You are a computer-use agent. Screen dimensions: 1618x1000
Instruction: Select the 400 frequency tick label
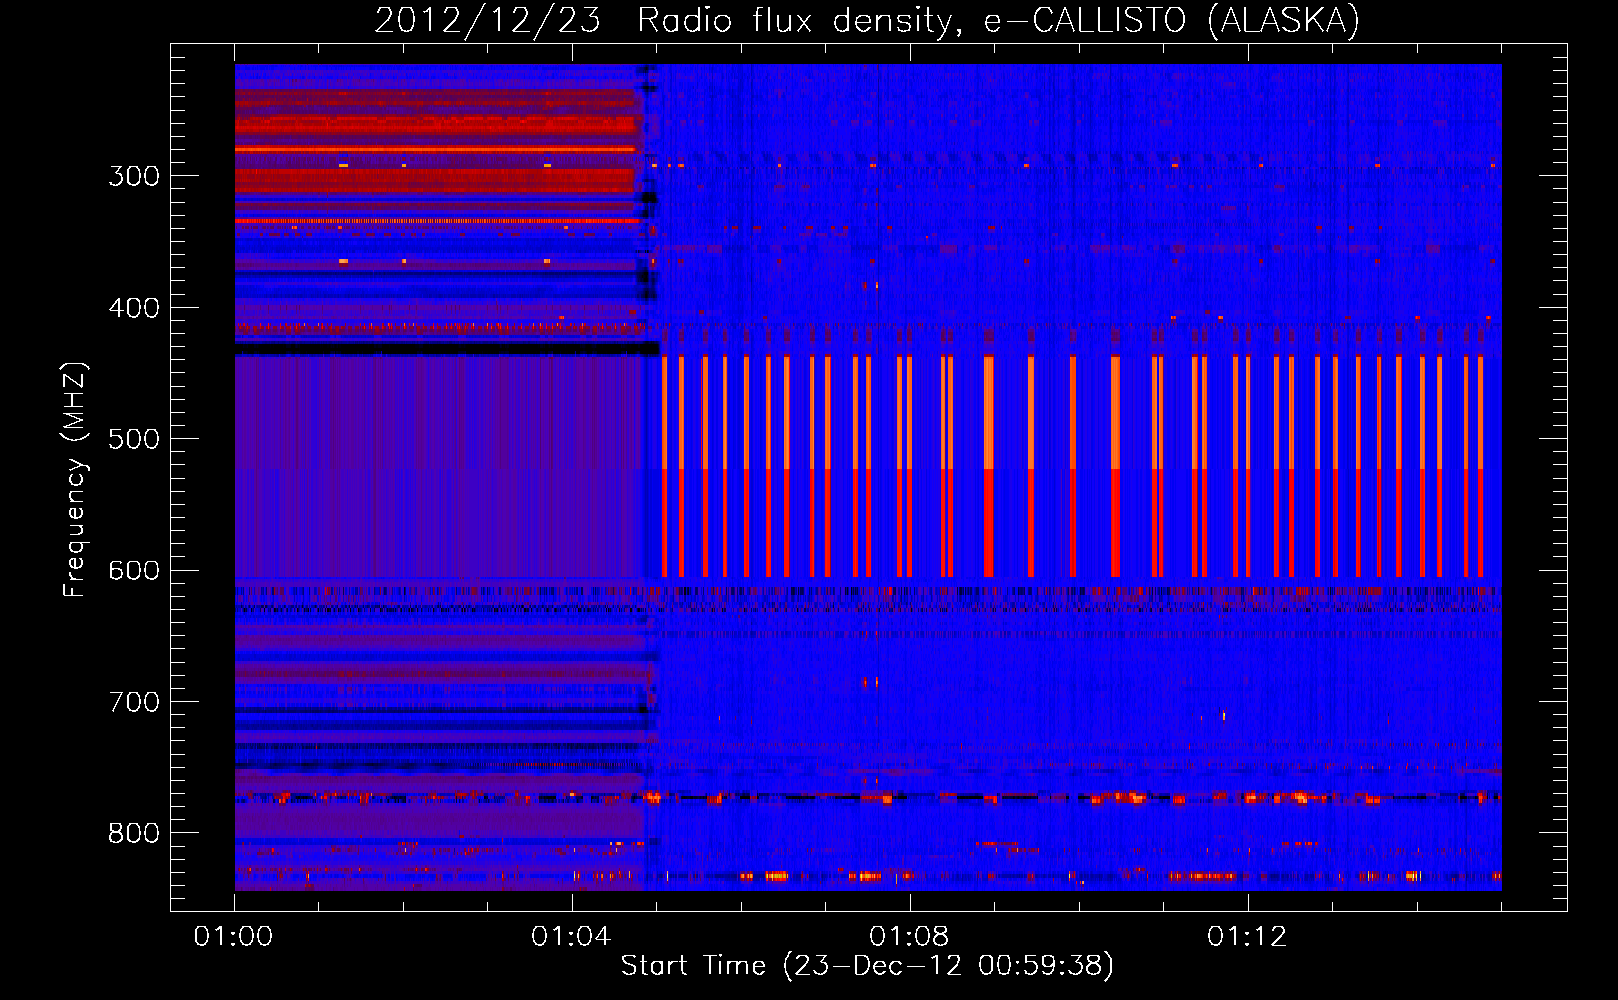134,308
